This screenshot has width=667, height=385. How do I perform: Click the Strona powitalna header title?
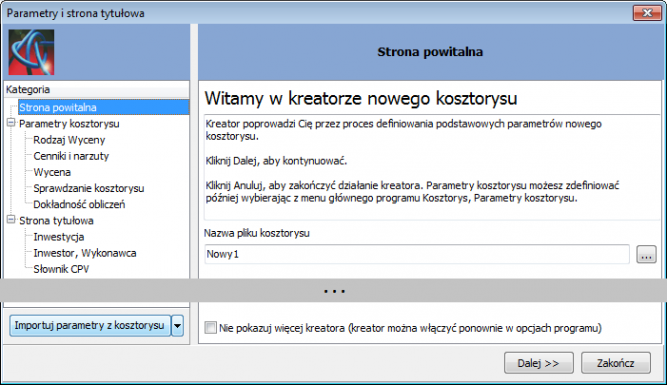[430, 52]
